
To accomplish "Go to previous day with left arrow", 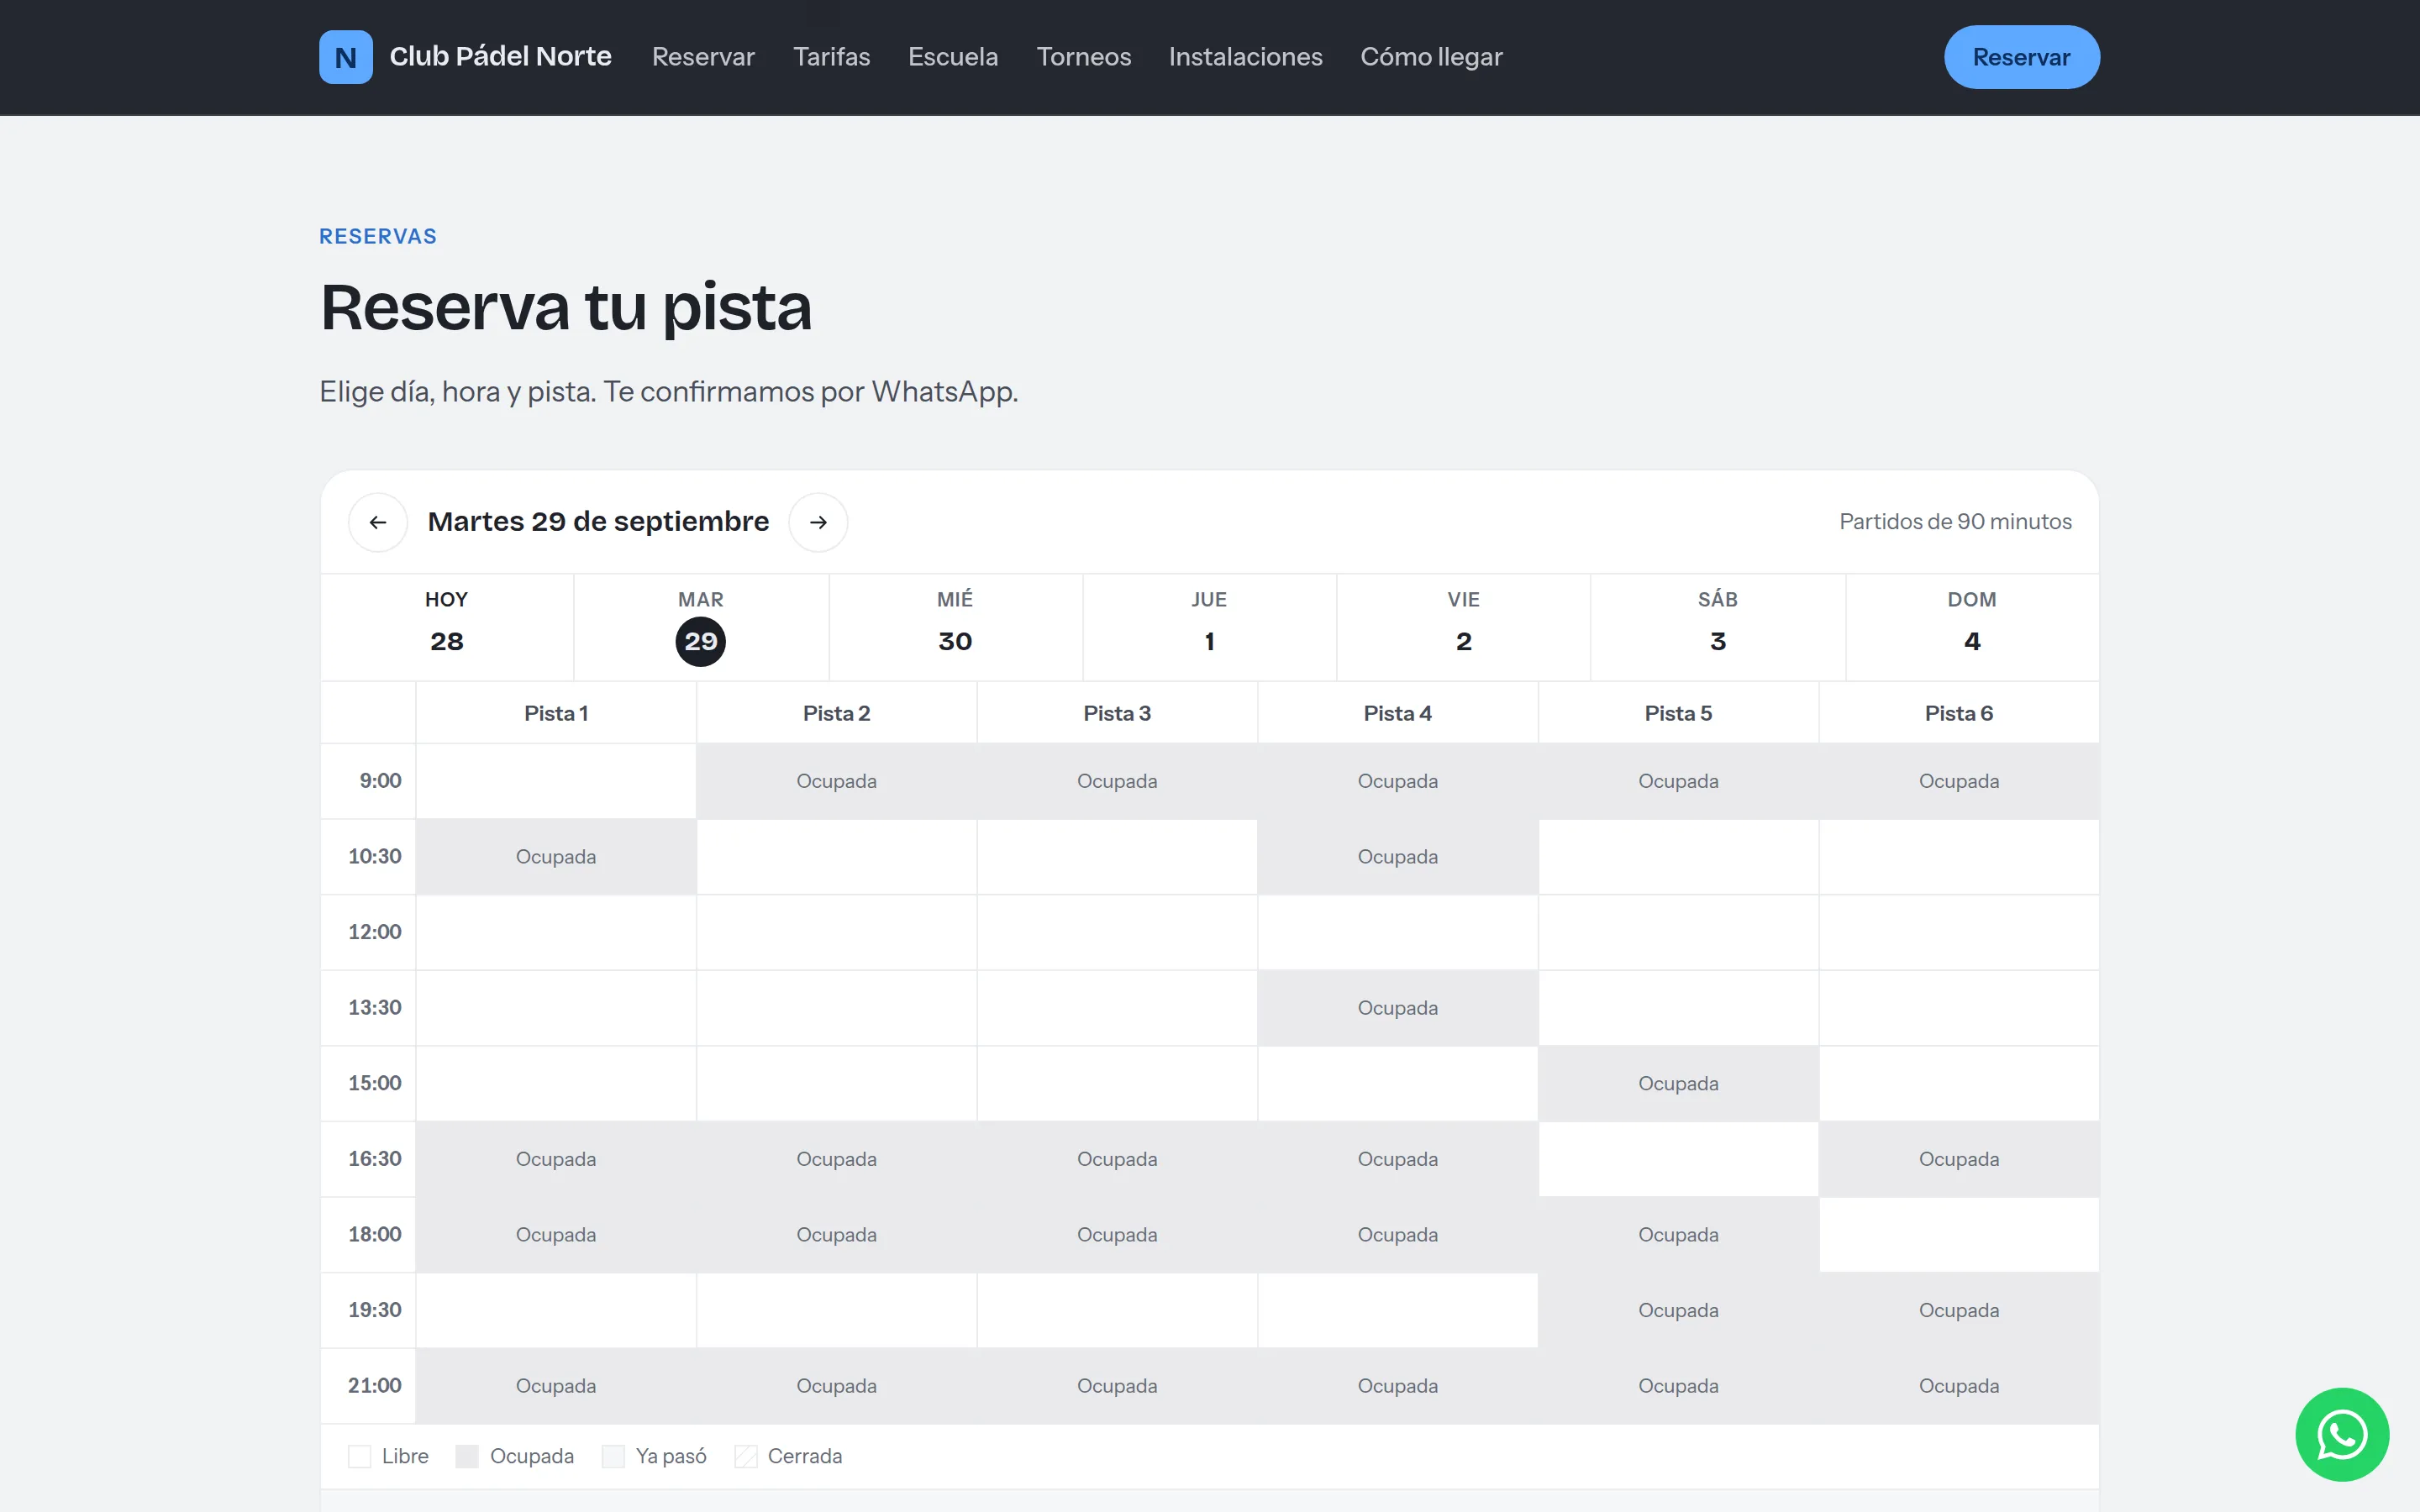I will pos(378,522).
